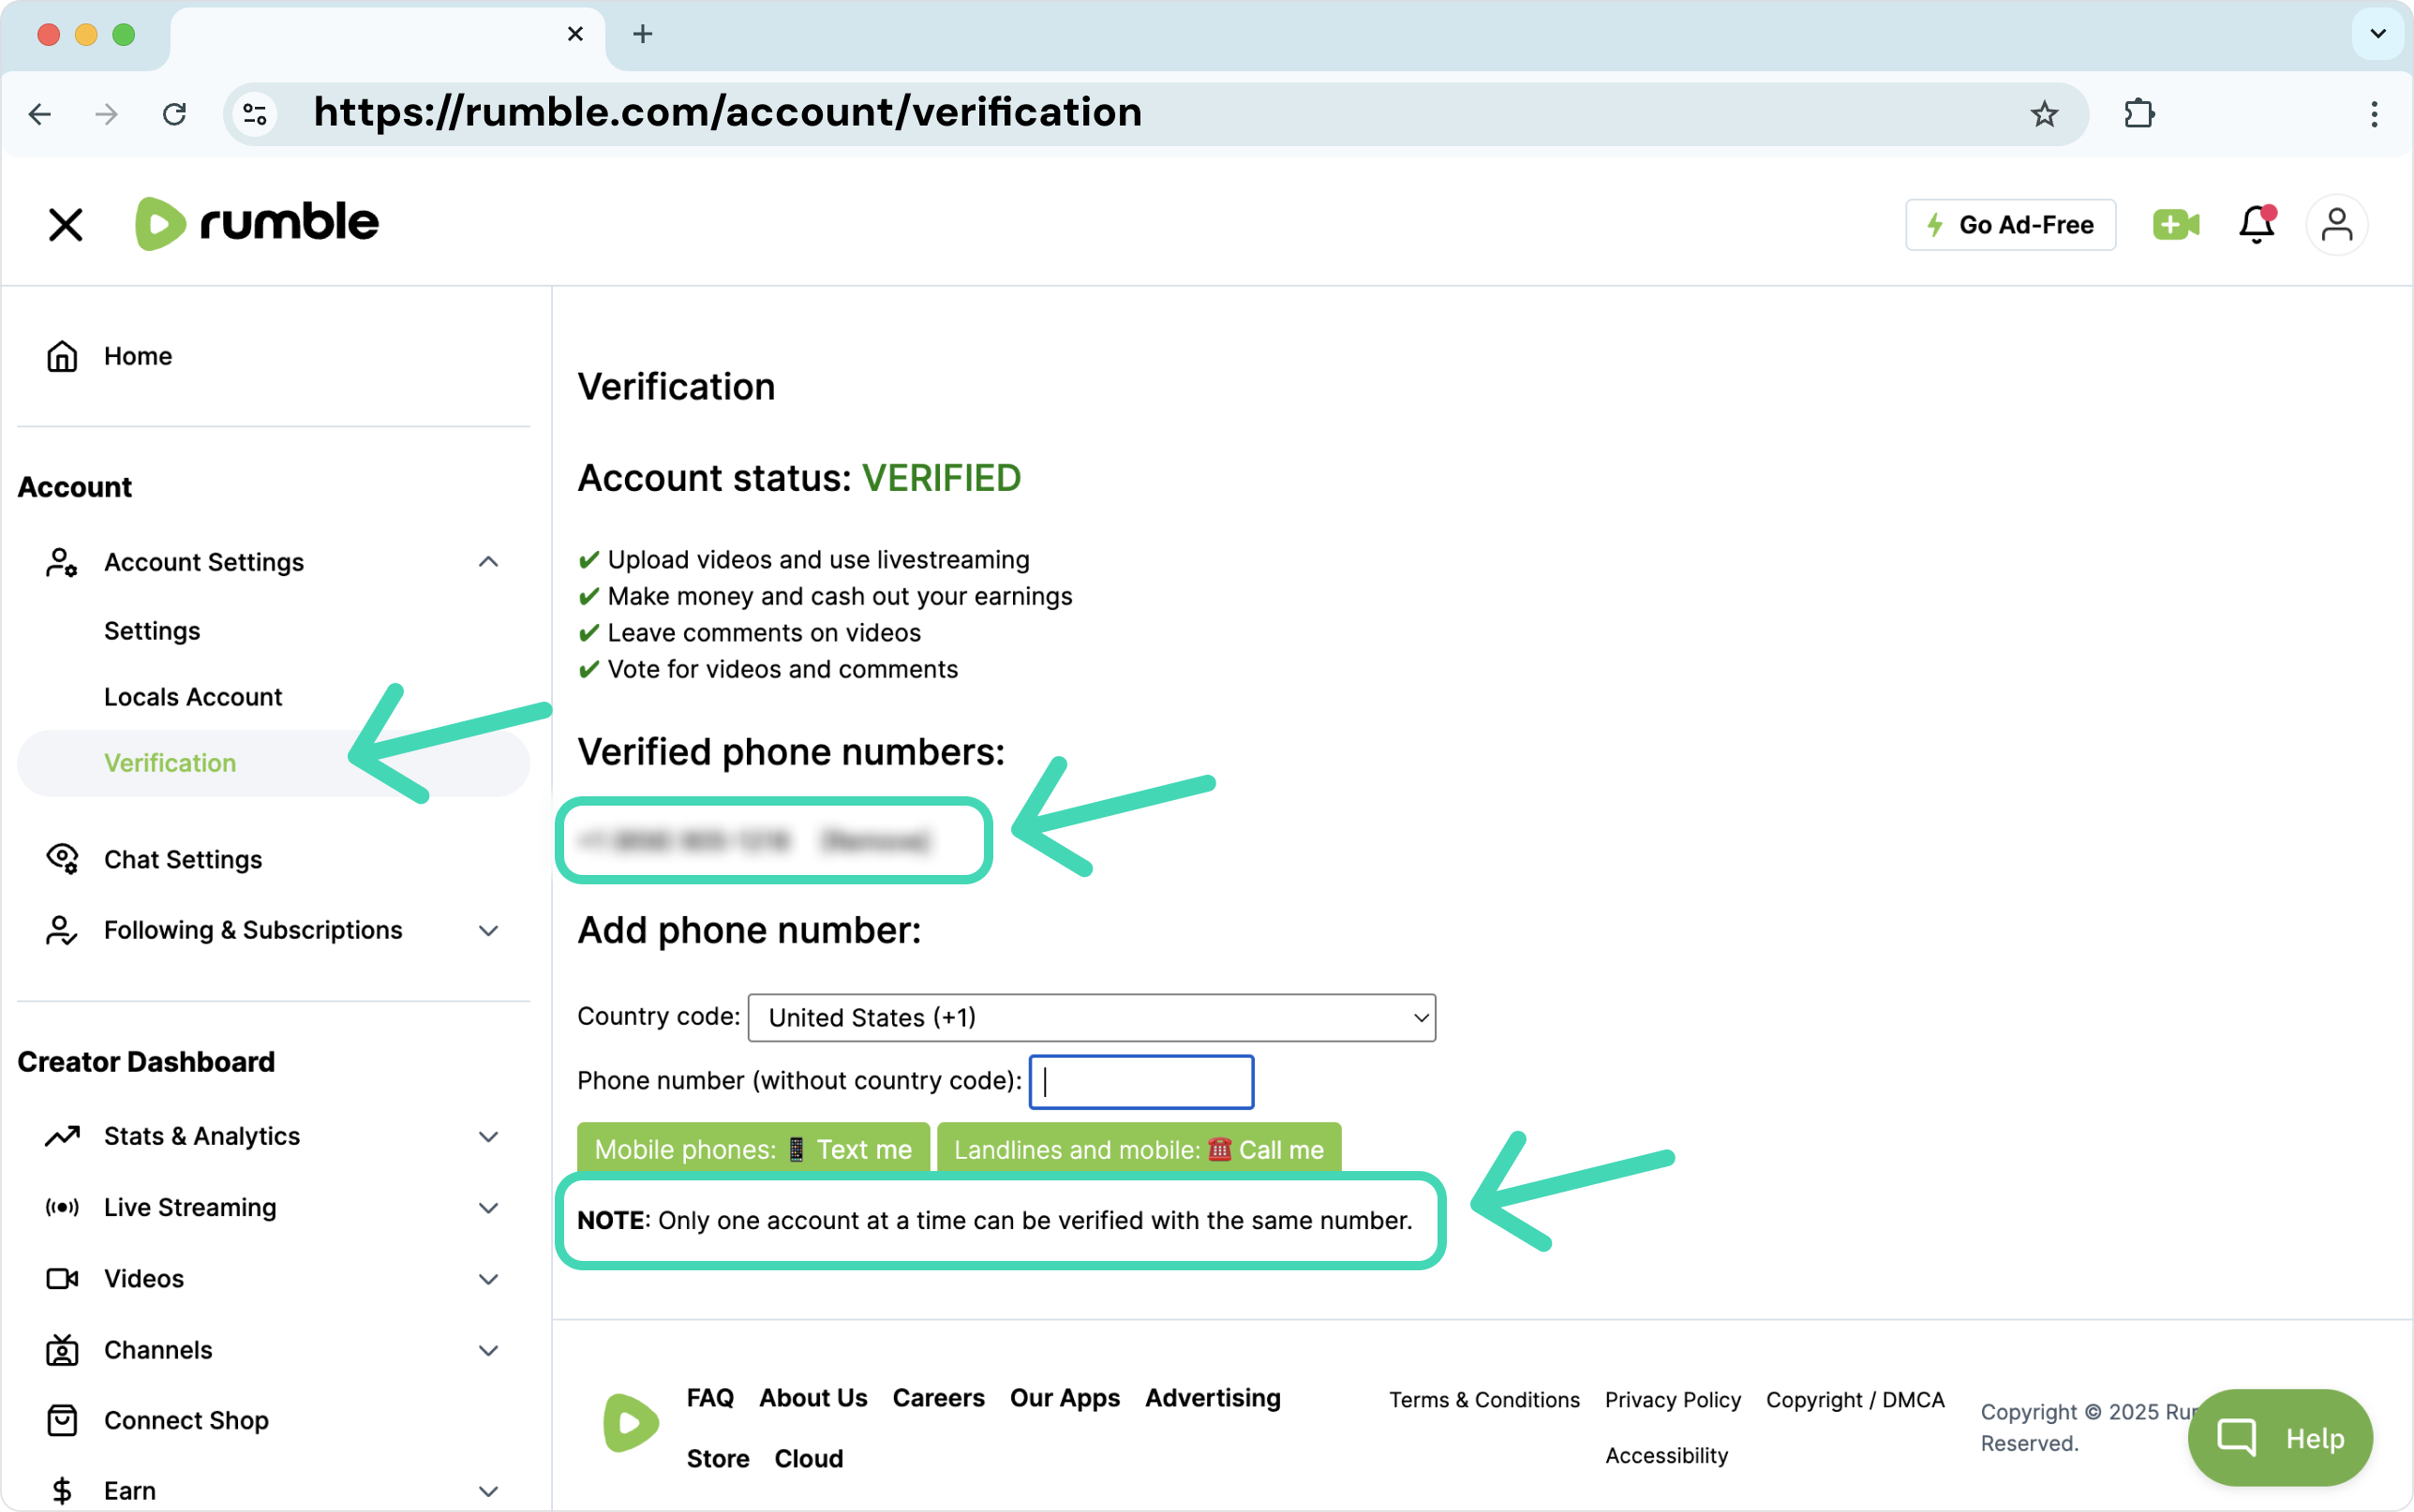Bookmark this page with the star icon

[2044, 114]
